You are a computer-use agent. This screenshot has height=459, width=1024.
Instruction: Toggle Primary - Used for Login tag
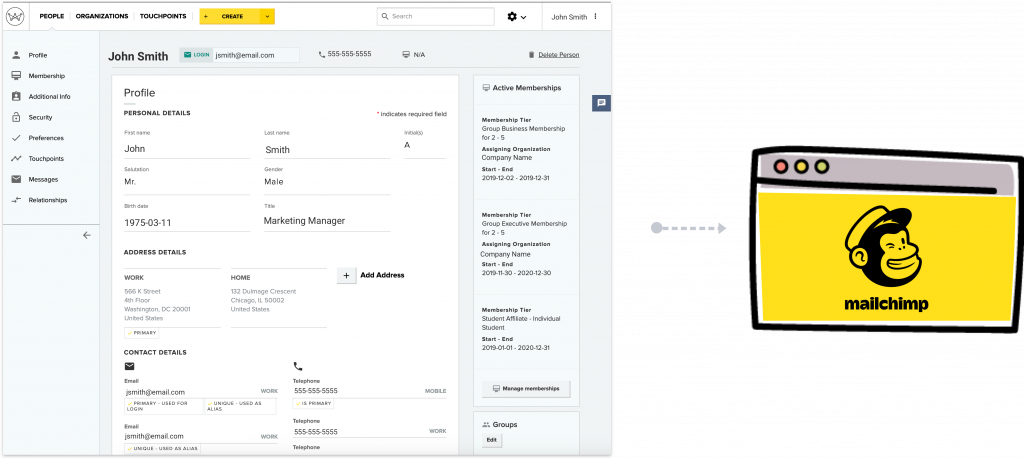163,406
